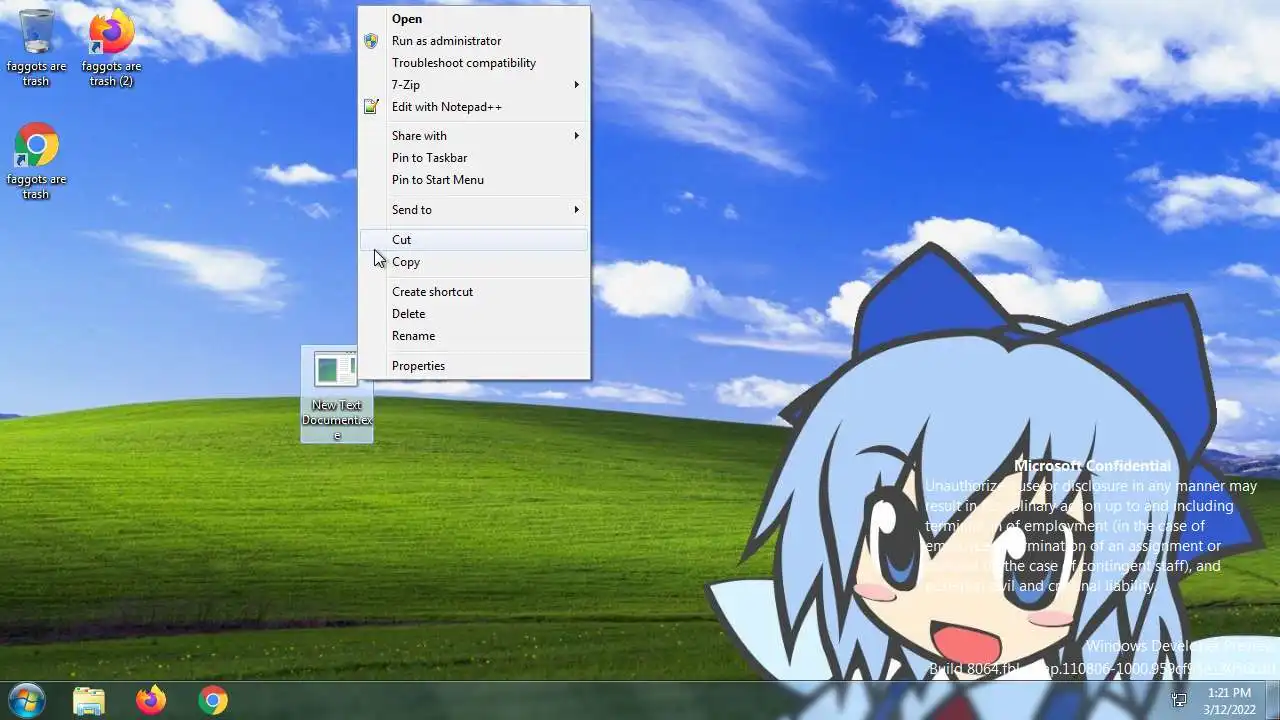
Task: Choose Delete from the context menu
Action: point(474,314)
